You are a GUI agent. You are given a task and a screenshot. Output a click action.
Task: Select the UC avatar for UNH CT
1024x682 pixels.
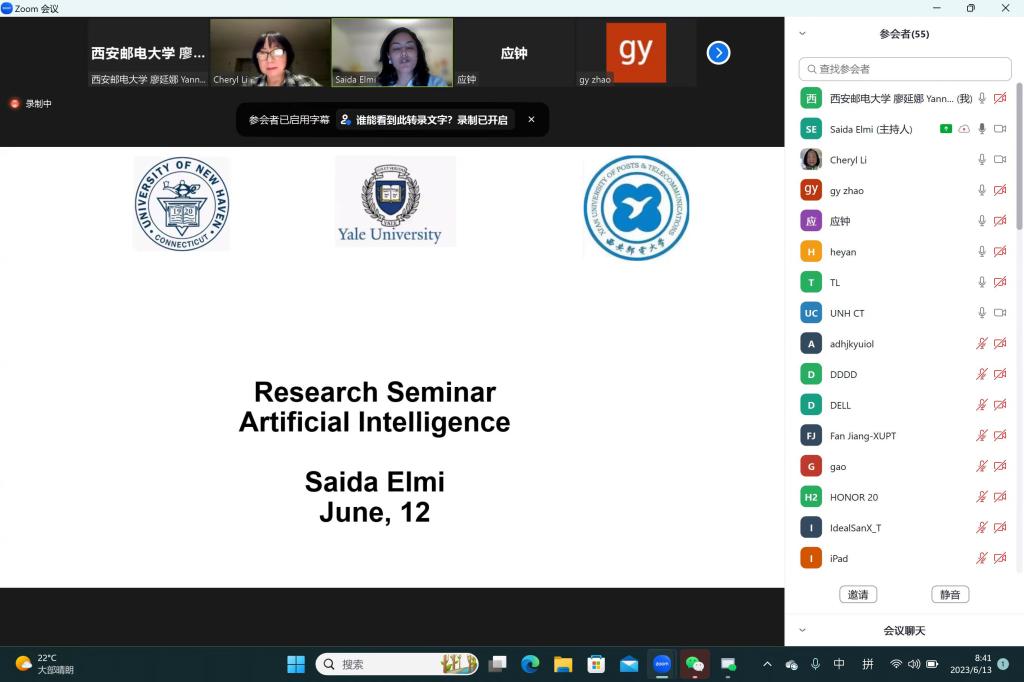tap(811, 313)
